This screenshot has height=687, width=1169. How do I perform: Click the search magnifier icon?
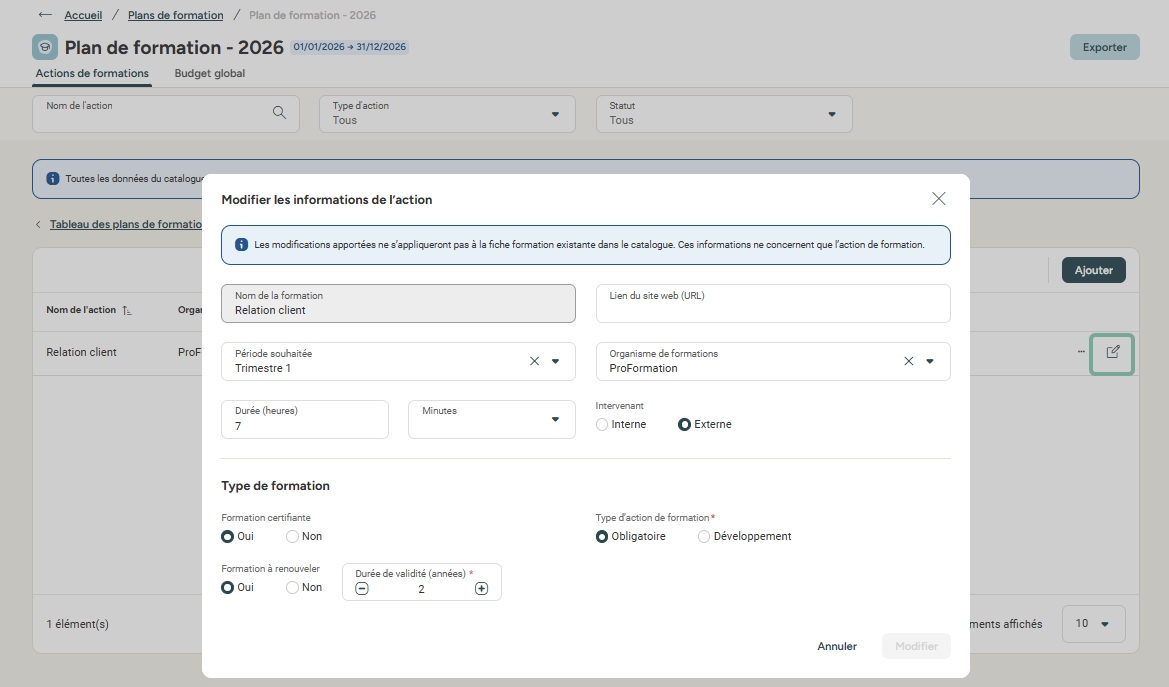pyautogui.click(x=280, y=113)
